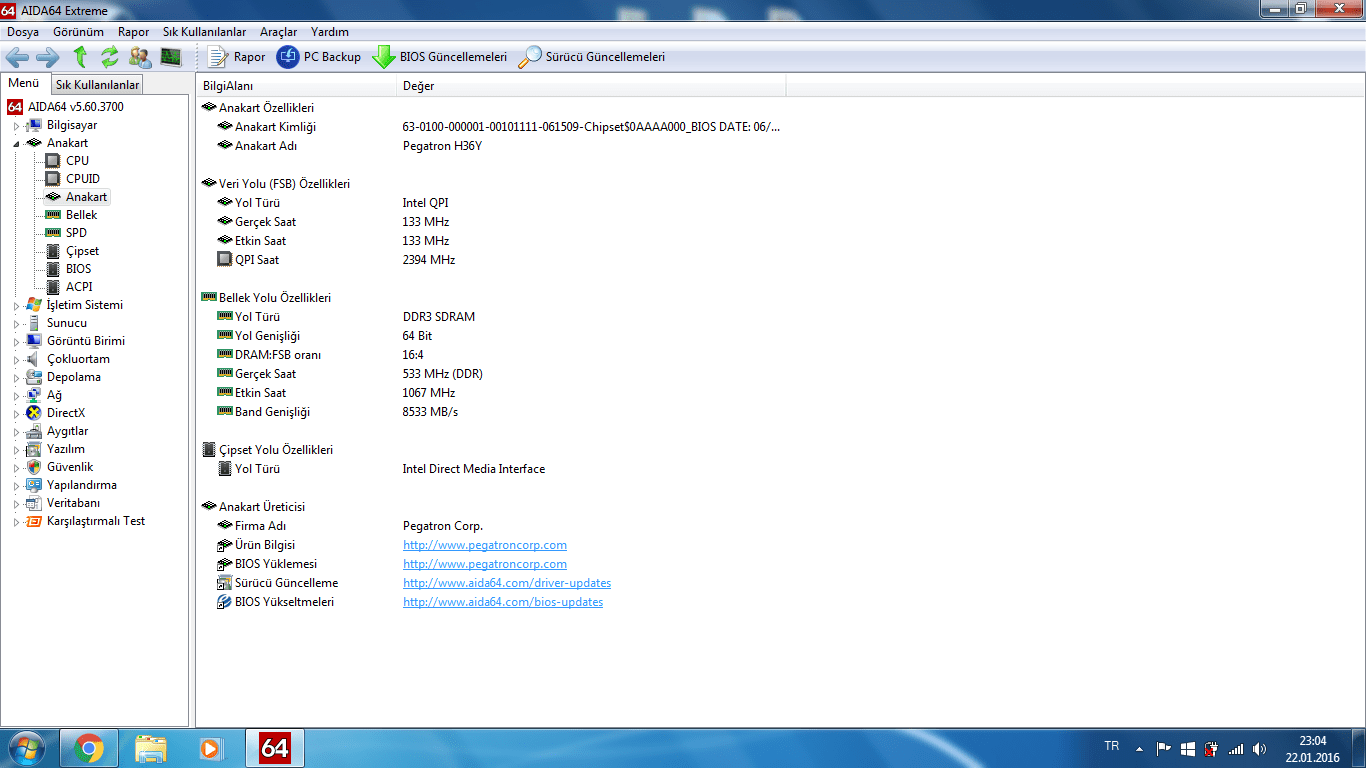1366x768 pixels.
Task: Collapse the Anakart tree category
Action: click(16, 143)
